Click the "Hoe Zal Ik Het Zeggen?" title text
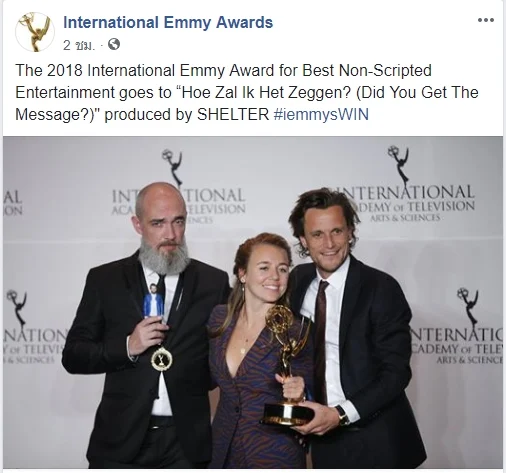 coord(266,92)
